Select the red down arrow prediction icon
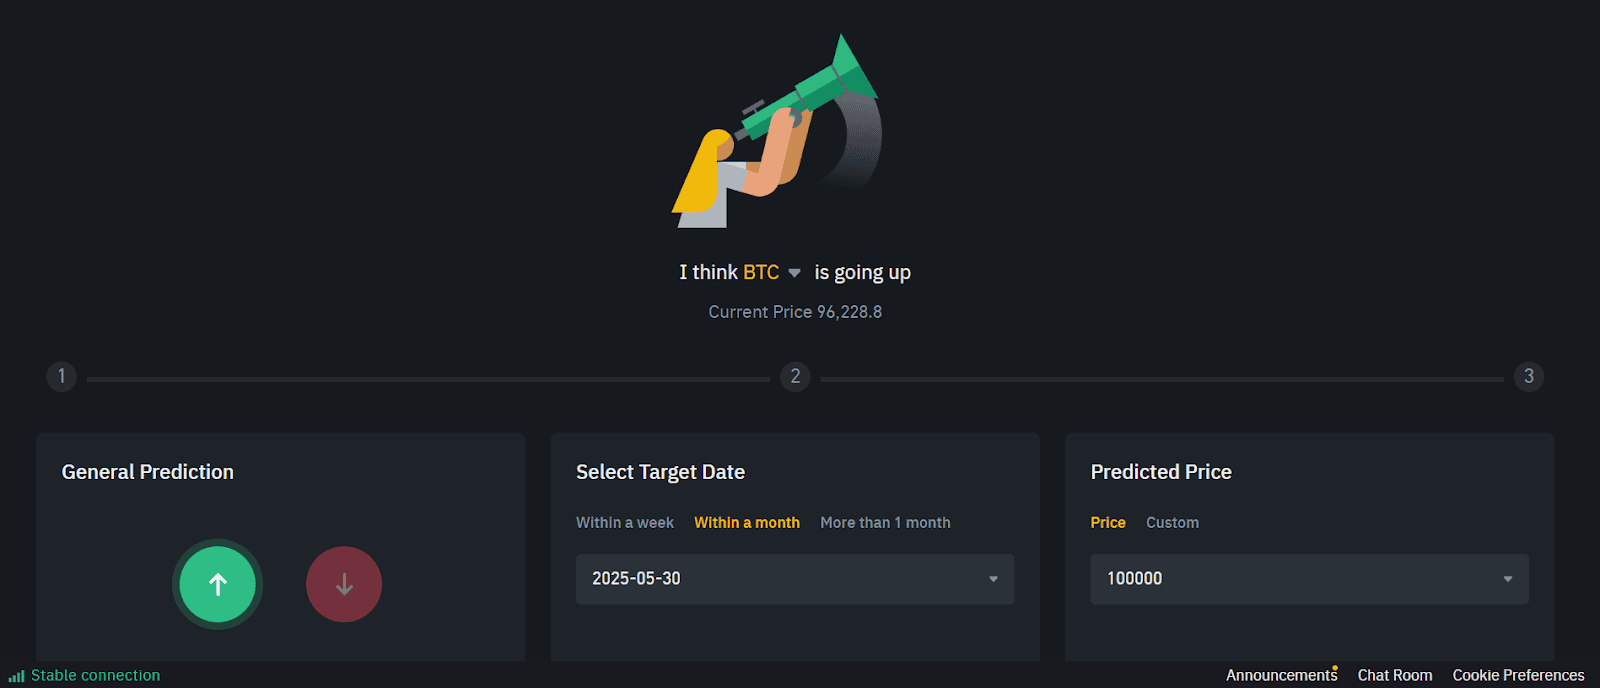1600x688 pixels. coord(344,584)
